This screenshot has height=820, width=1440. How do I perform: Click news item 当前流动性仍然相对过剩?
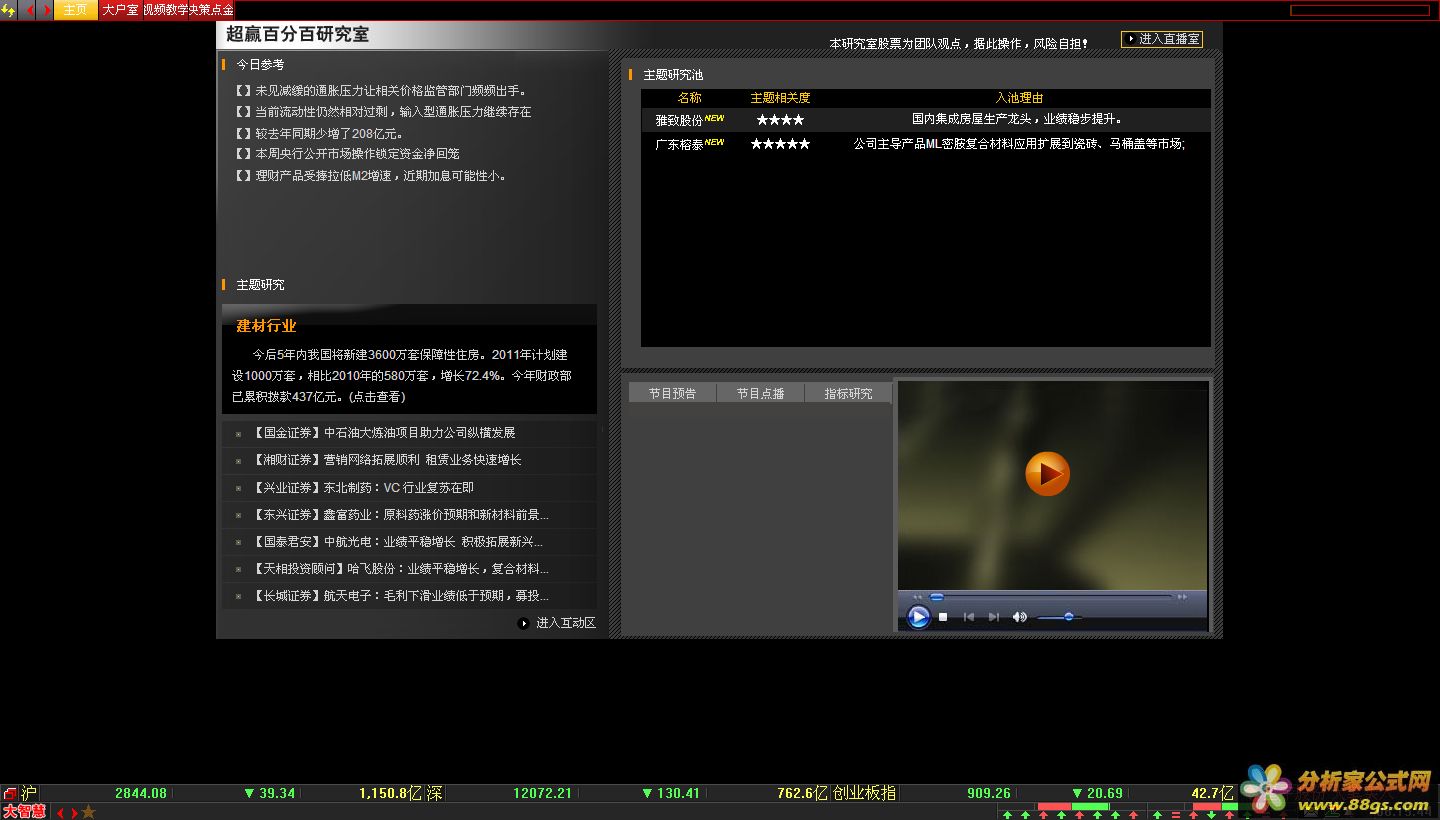383,112
